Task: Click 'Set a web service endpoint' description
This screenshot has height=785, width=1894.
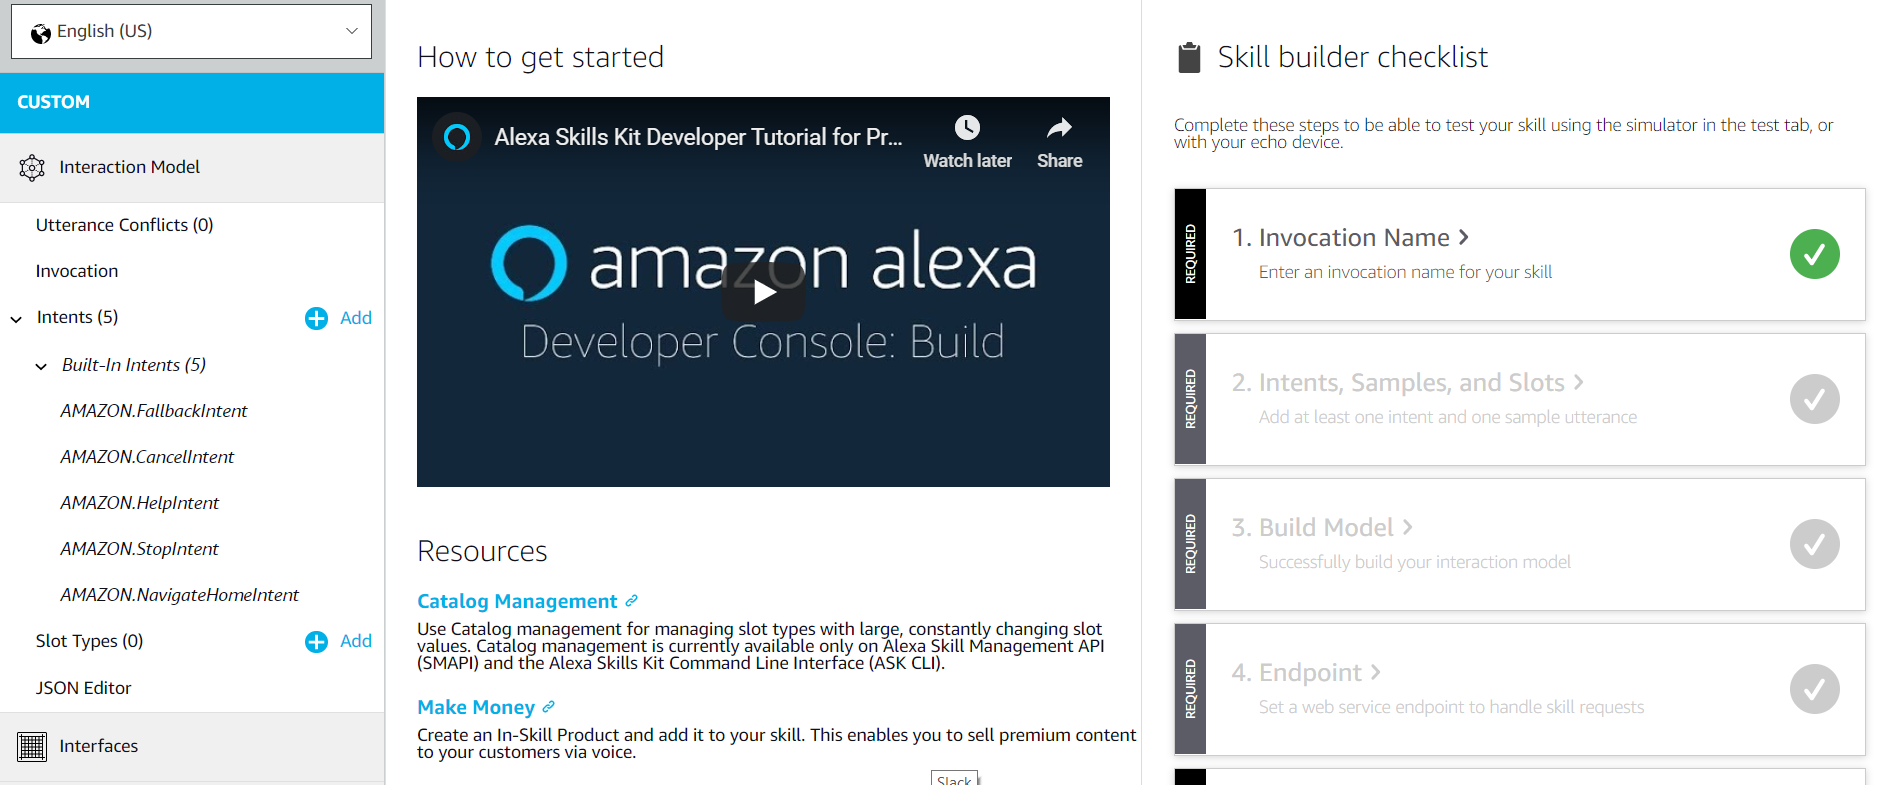Action: [x=1451, y=707]
